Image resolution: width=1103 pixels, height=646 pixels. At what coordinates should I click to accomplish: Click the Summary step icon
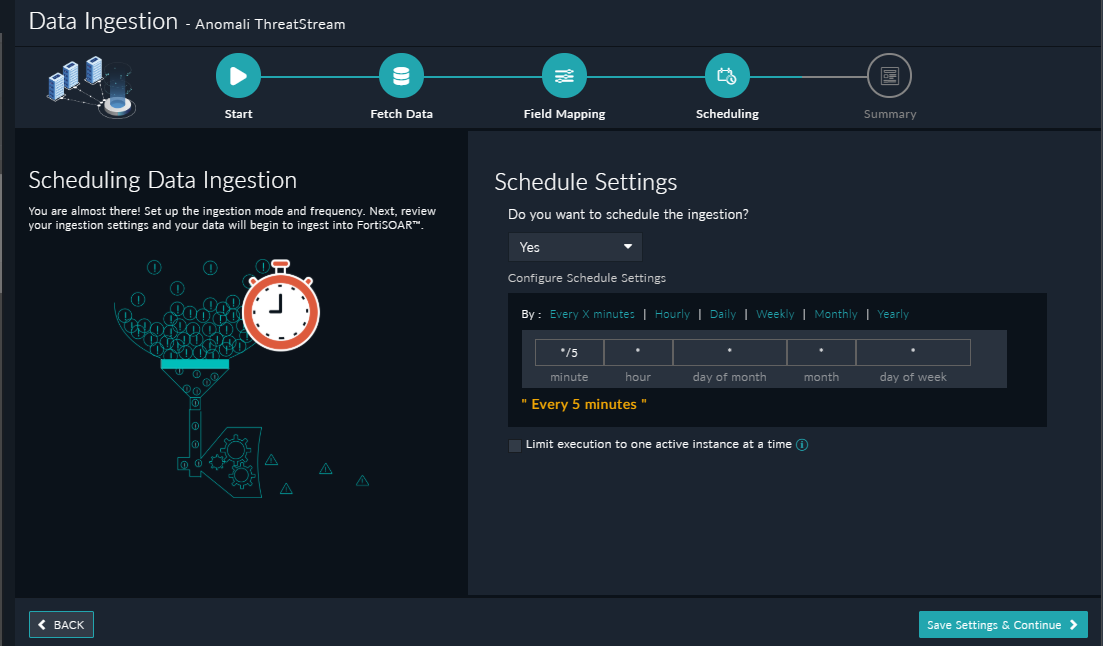[x=889, y=76]
